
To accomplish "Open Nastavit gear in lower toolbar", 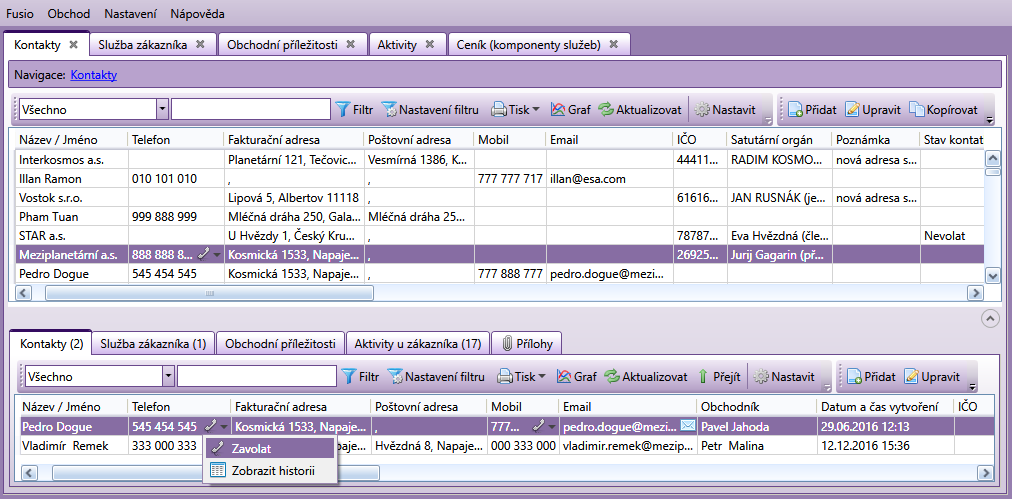I will pyautogui.click(x=784, y=376).
